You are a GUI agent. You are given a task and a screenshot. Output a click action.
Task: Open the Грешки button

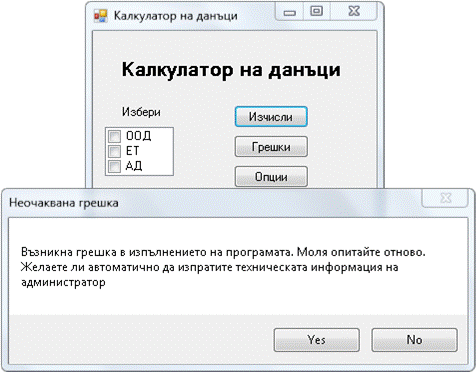click(x=271, y=147)
